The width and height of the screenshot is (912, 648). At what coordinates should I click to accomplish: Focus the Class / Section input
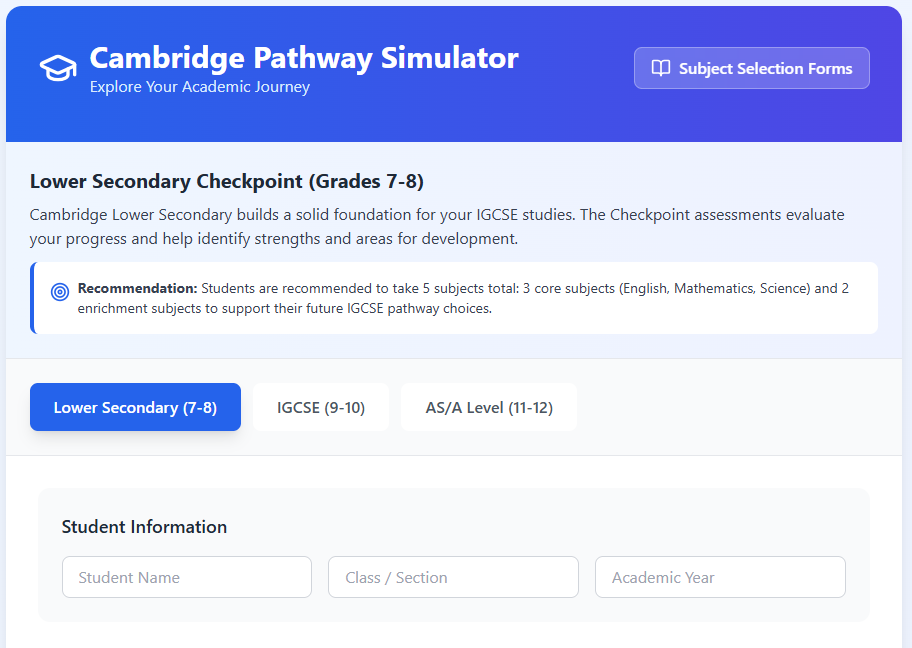[x=453, y=577]
